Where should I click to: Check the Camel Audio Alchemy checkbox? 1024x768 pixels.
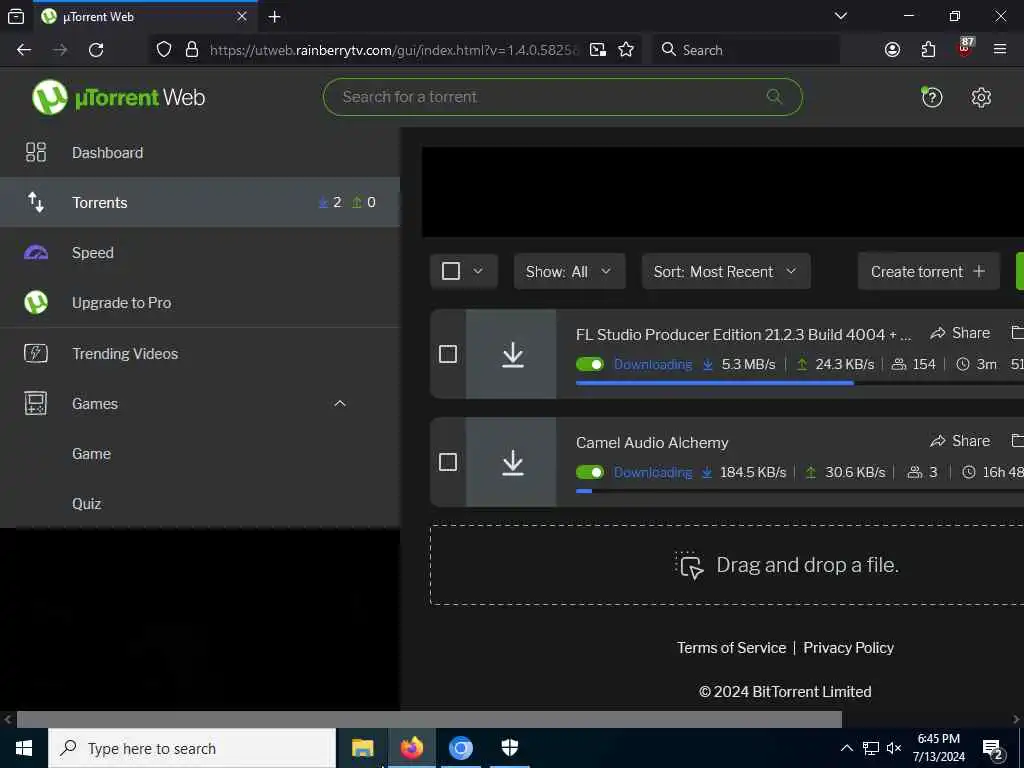pyautogui.click(x=447, y=462)
